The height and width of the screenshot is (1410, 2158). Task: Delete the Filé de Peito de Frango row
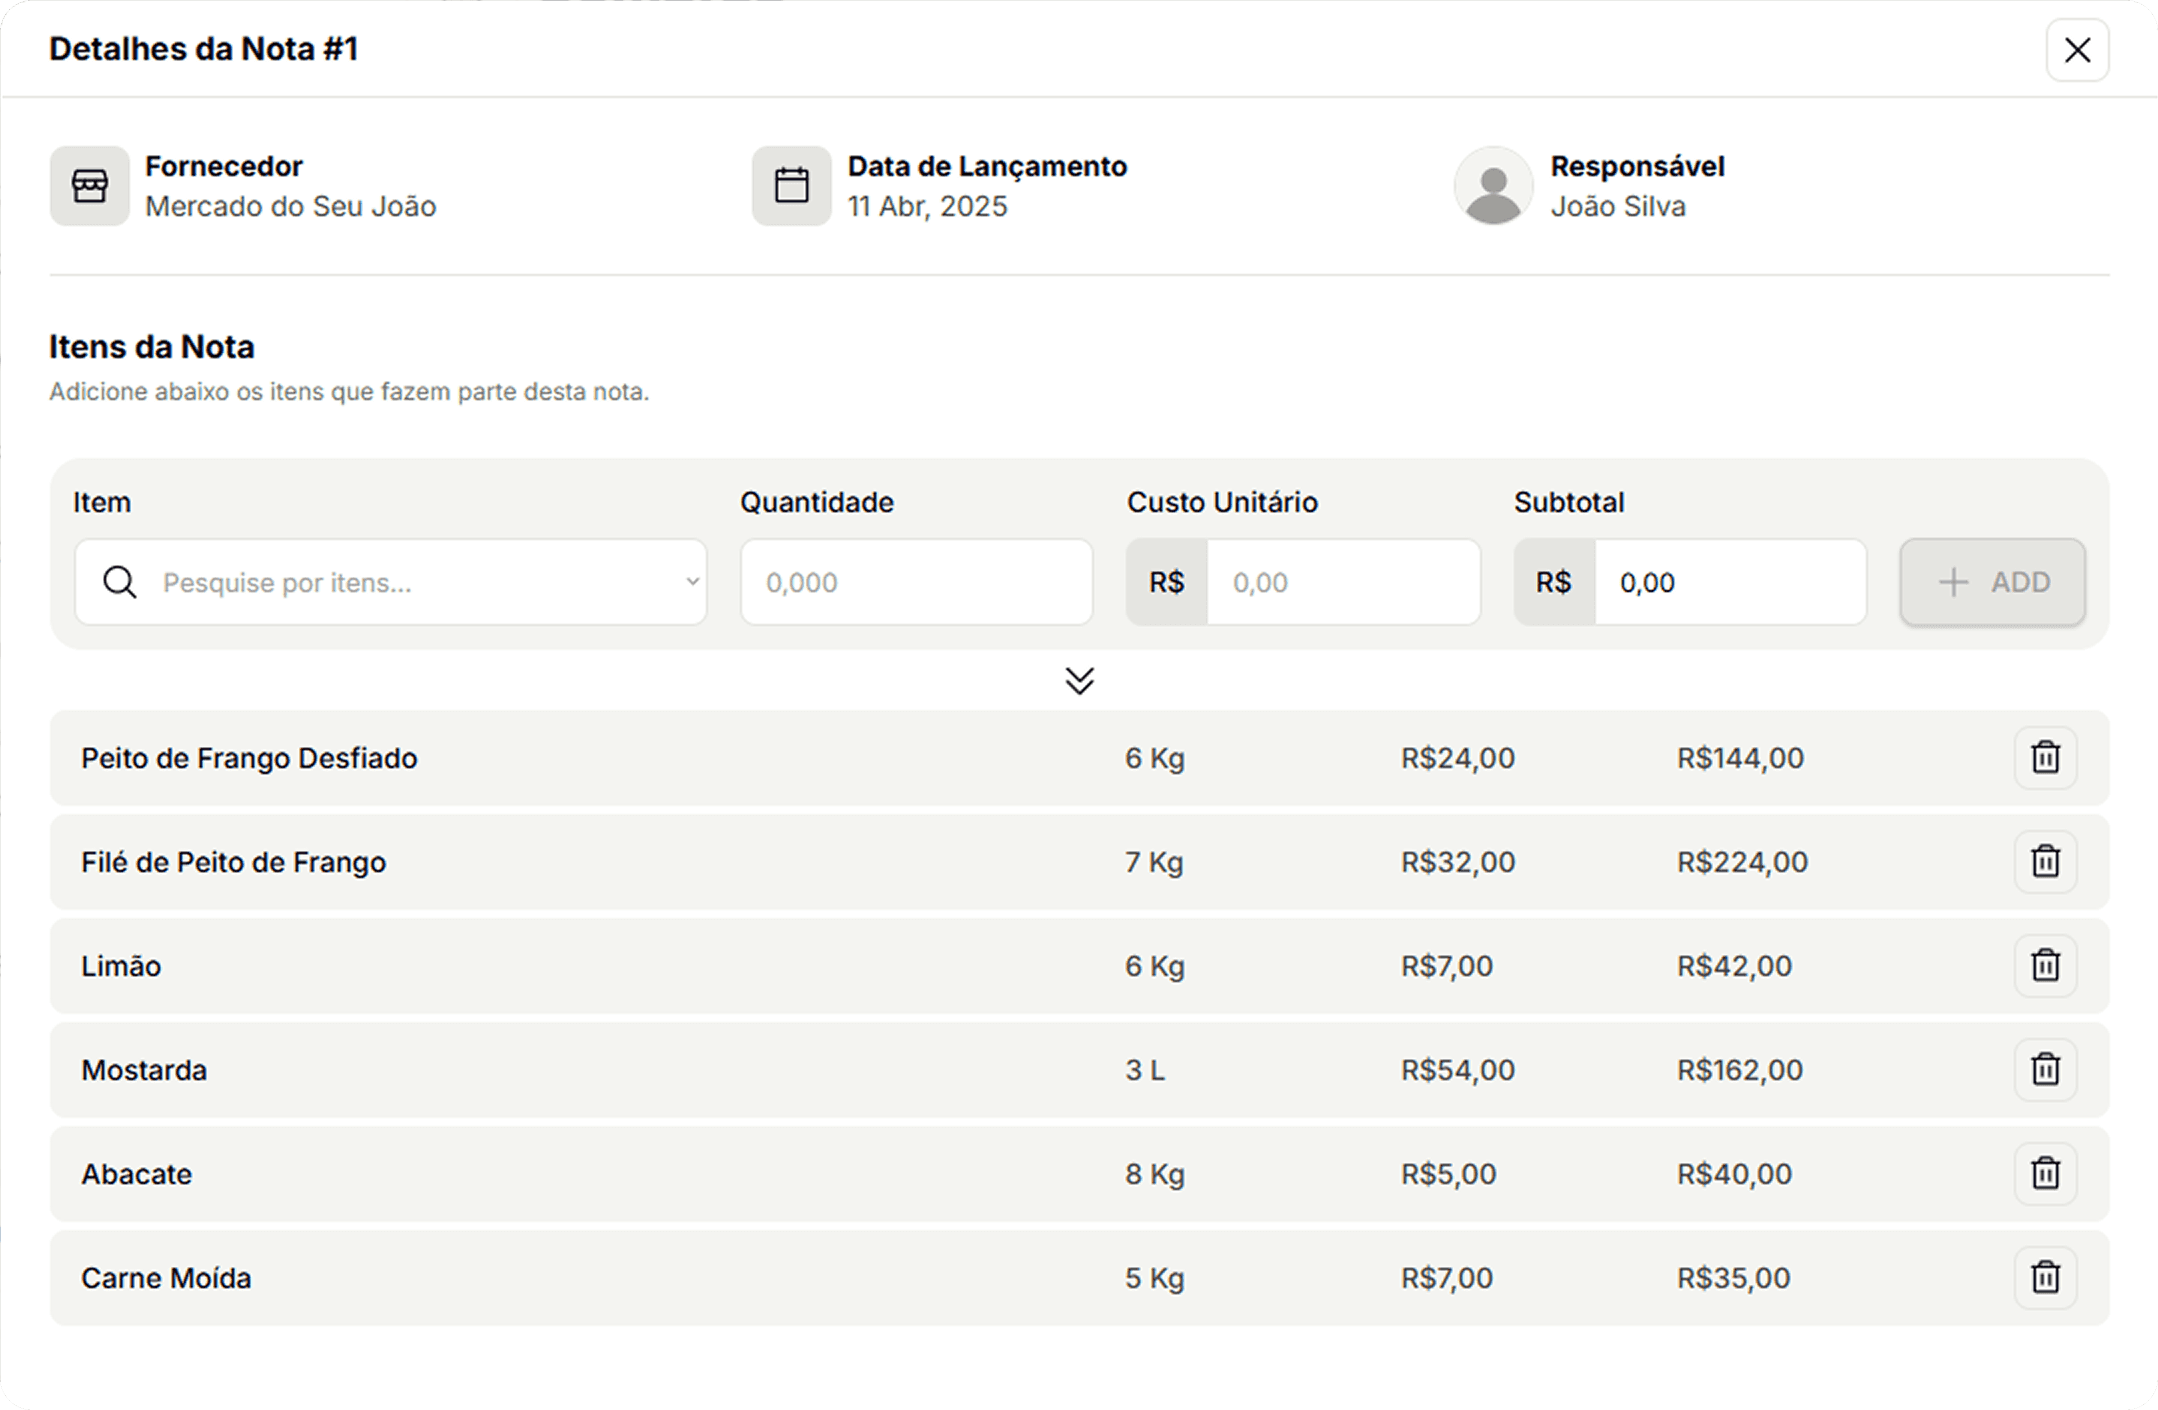[2045, 862]
